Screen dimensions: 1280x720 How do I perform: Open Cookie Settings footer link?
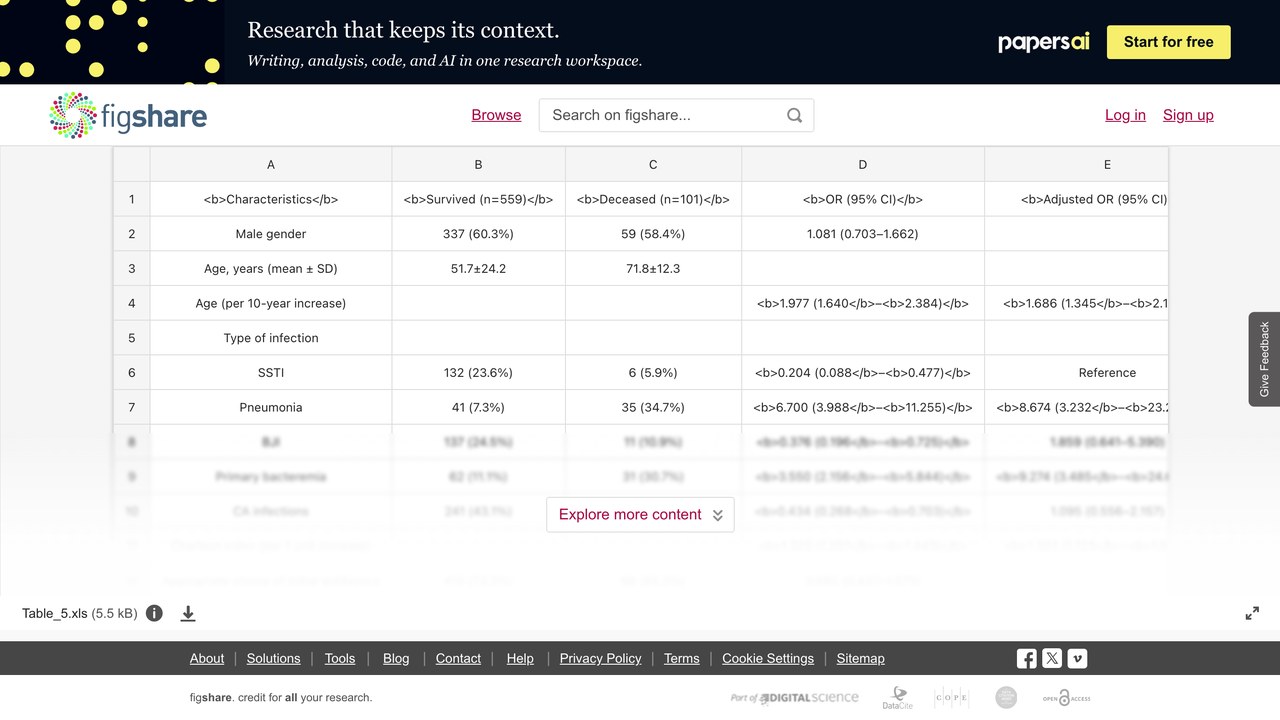768,658
